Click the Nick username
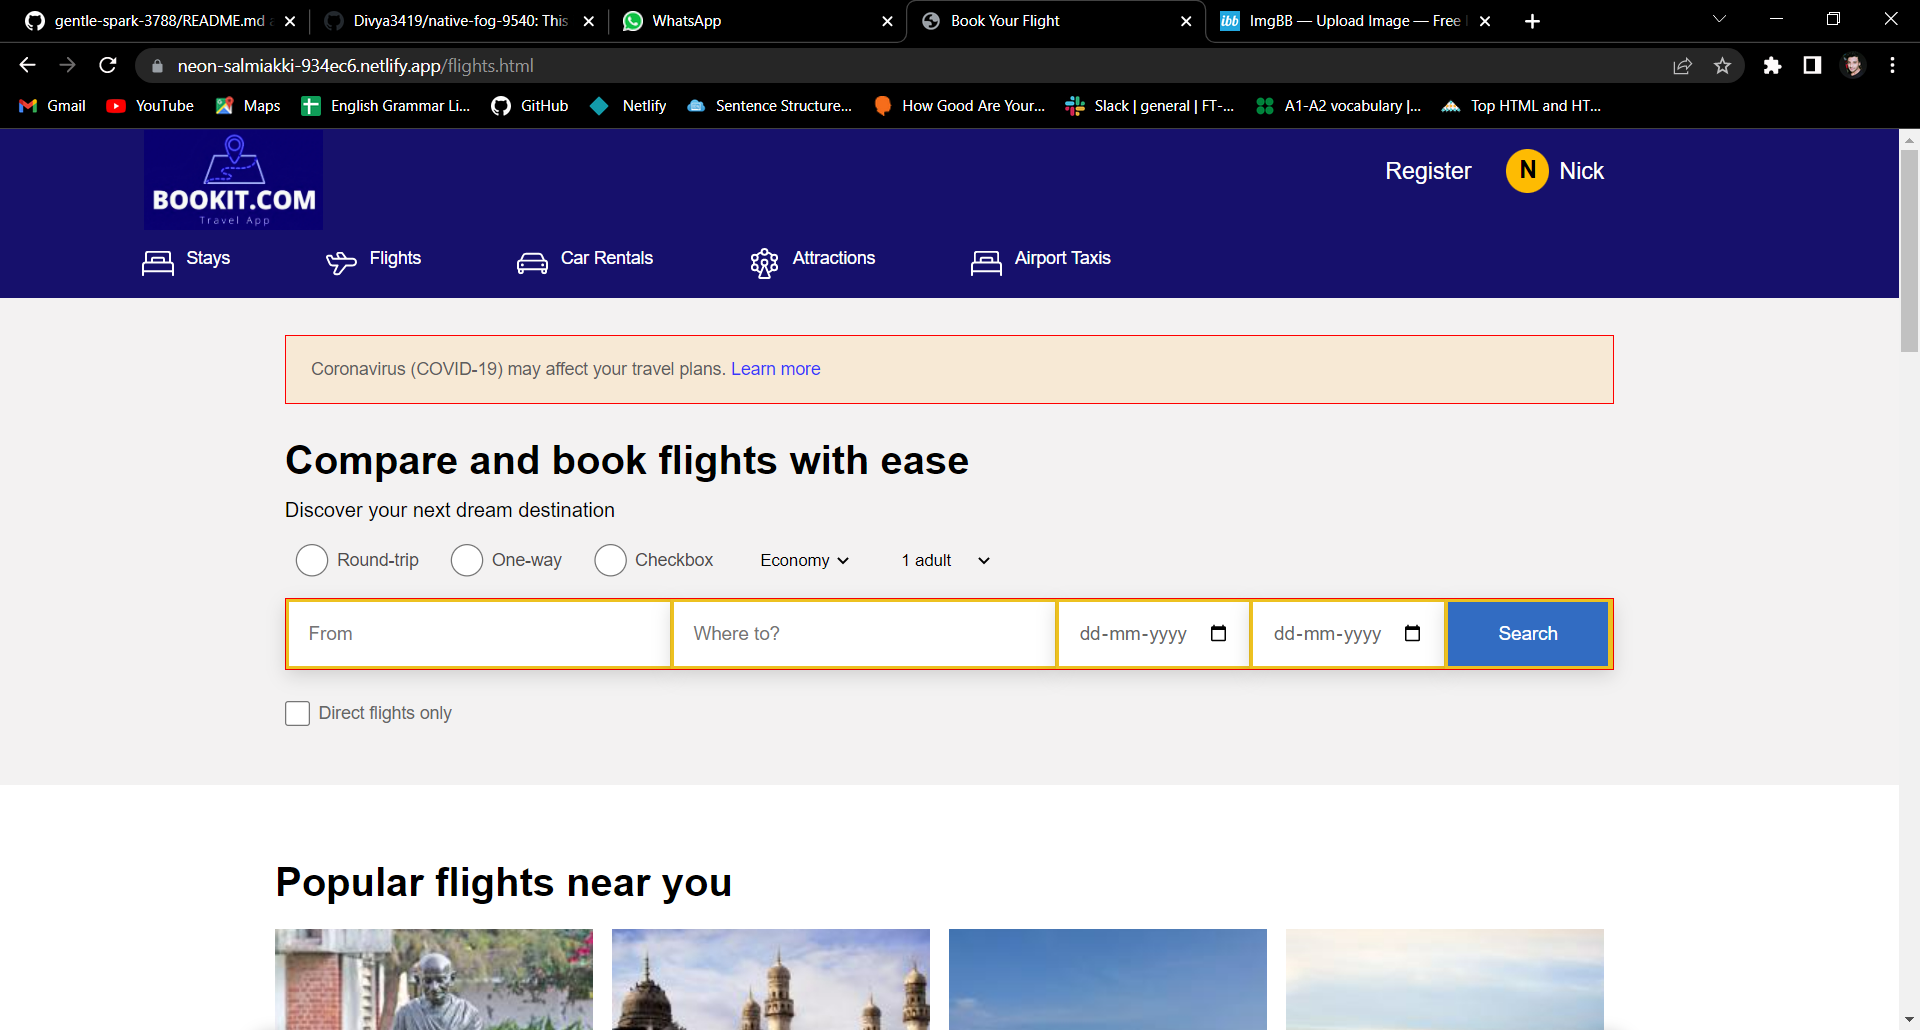 point(1581,171)
